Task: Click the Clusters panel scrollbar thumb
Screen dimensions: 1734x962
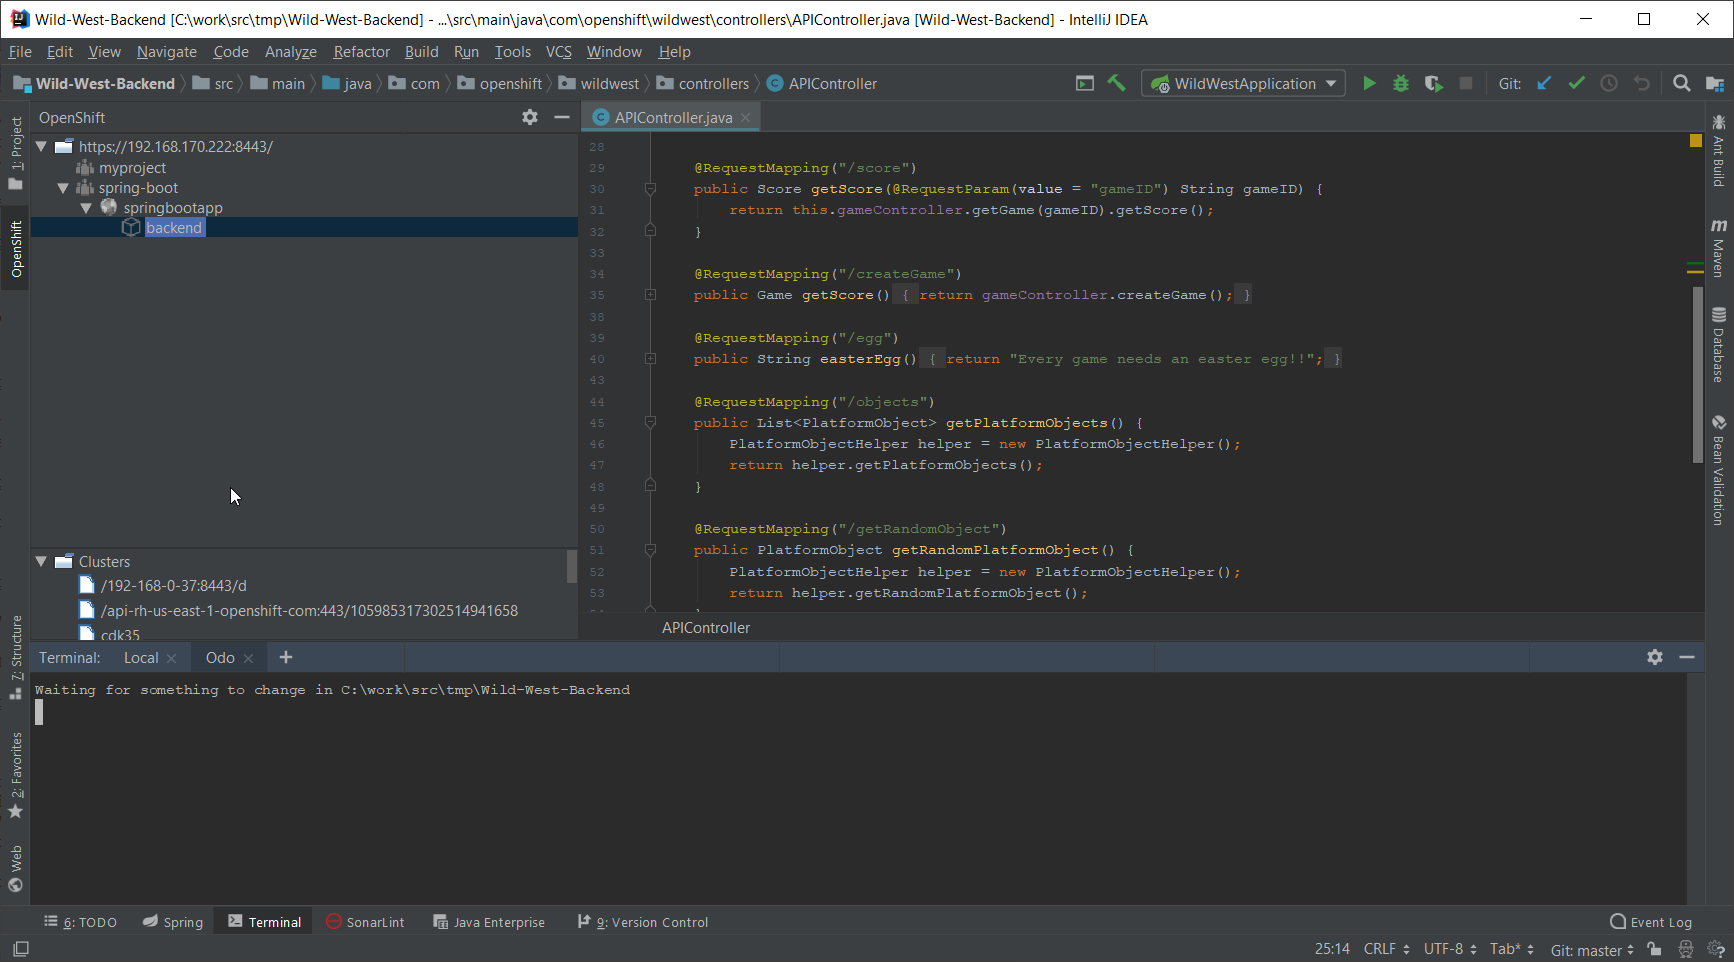Action: tap(572, 566)
